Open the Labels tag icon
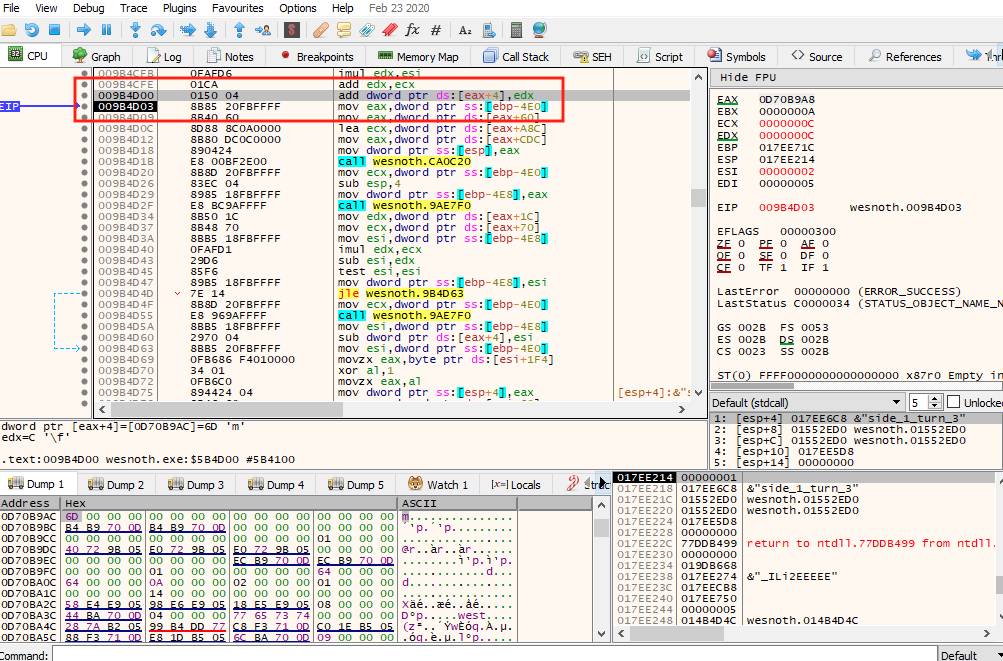The image size is (1003, 661). pyautogui.click(x=367, y=29)
